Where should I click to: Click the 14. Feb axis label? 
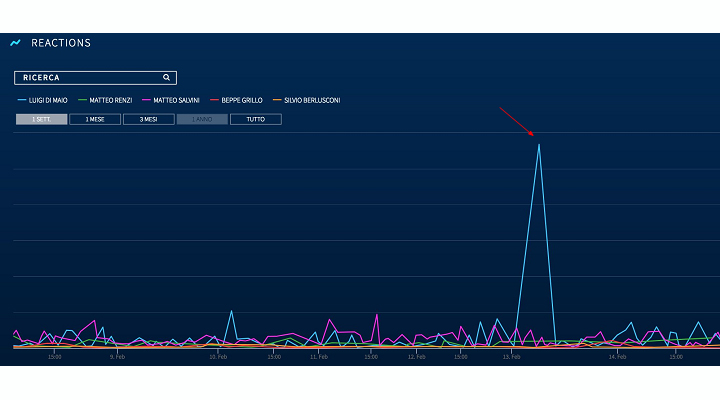pyautogui.click(x=617, y=356)
